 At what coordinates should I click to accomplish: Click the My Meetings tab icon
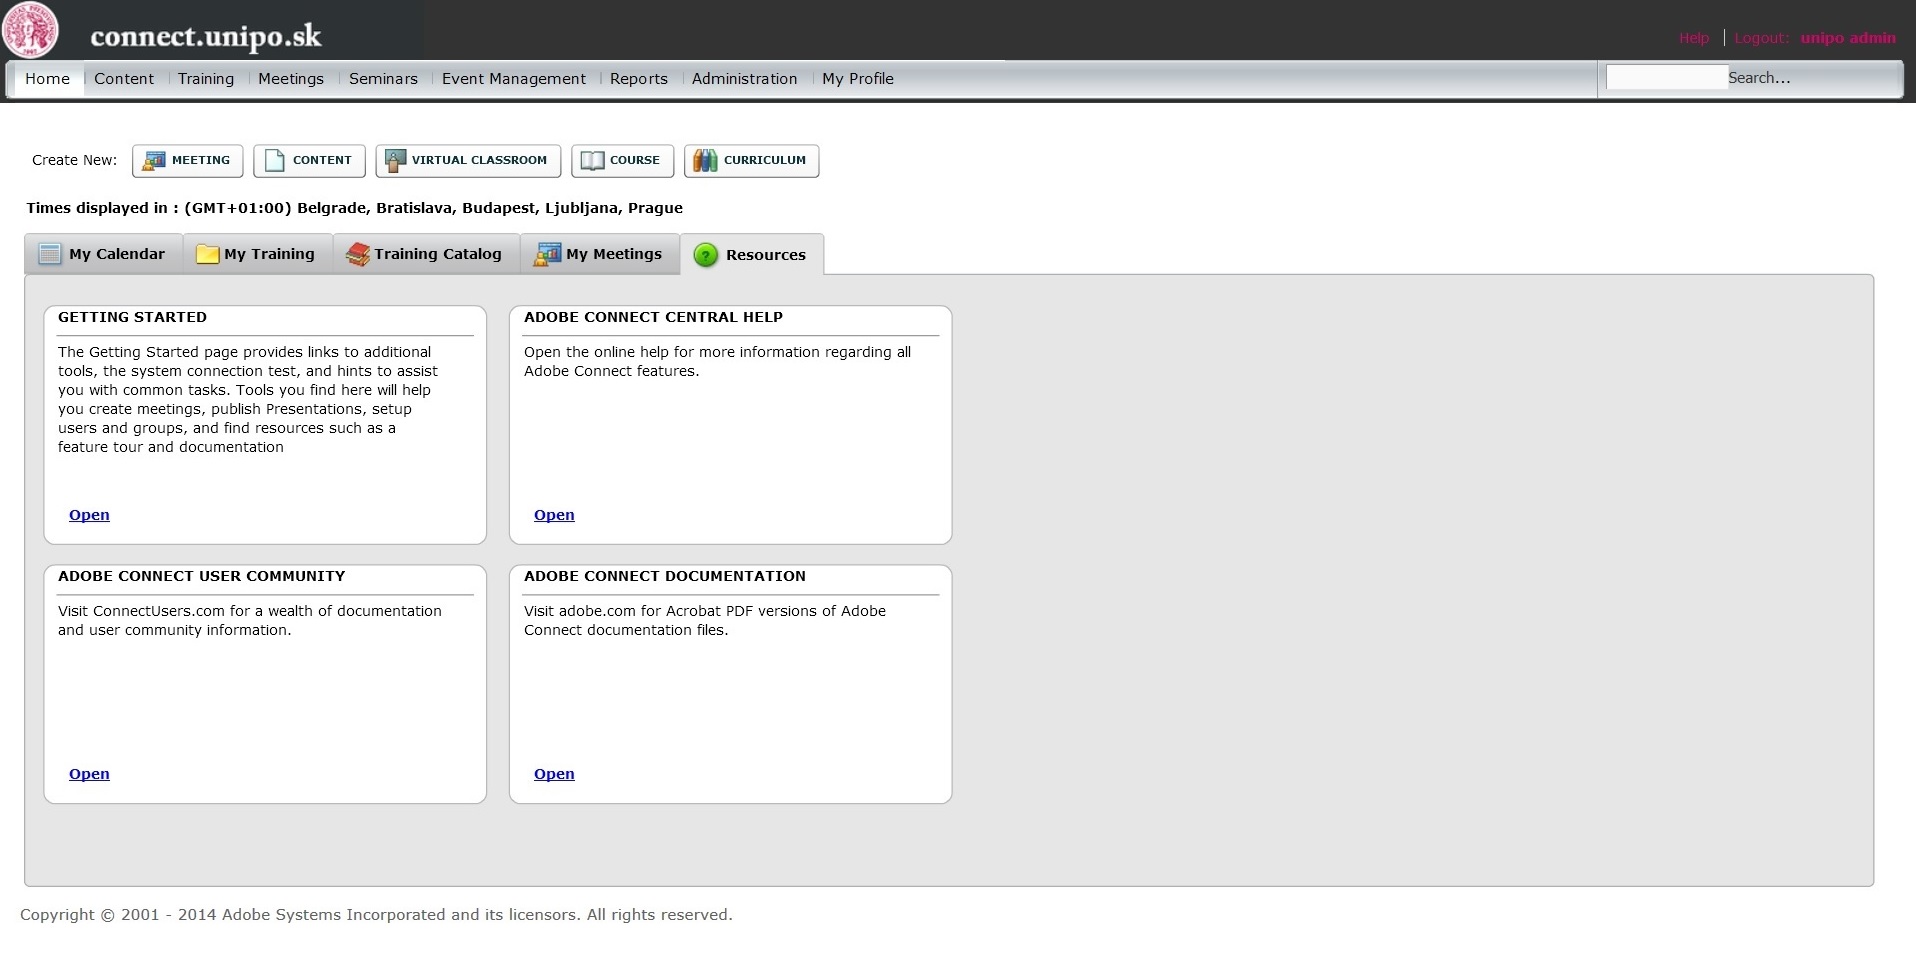[548, 254]
